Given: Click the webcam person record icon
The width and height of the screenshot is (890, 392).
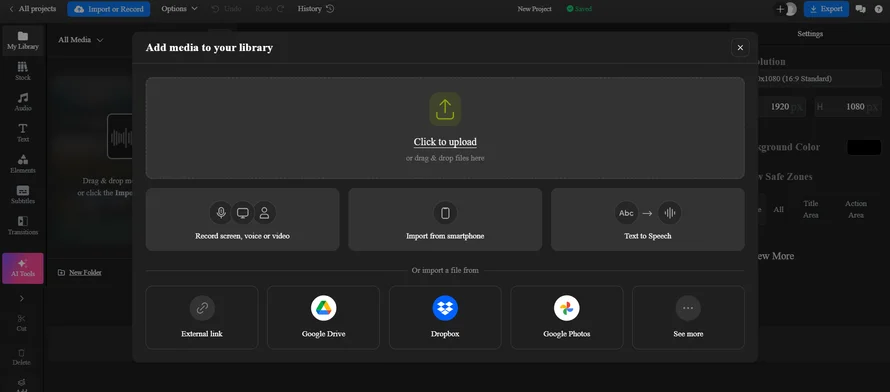Looking at the screenshot, I should click(x=265, y=213).
